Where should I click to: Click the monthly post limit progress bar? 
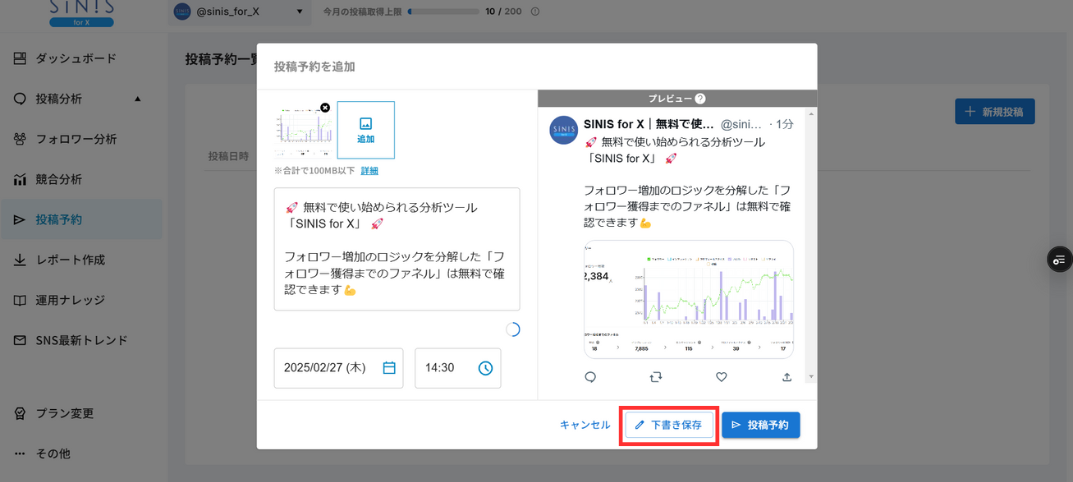(x=443, y=12)
